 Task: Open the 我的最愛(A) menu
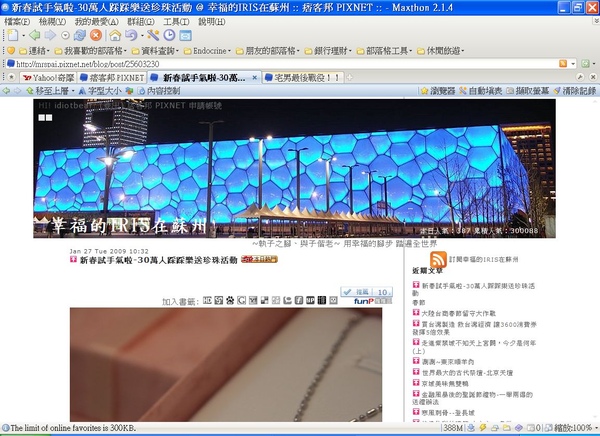(96, 22)
